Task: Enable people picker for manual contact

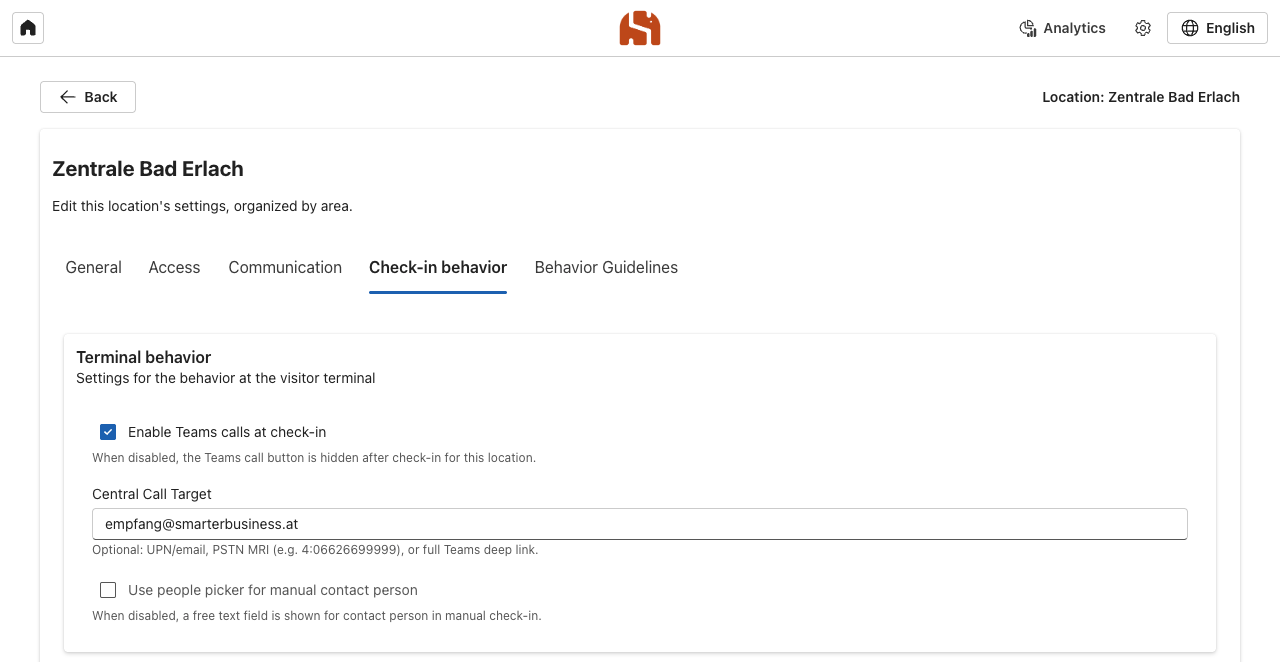Action: [108, 590]
